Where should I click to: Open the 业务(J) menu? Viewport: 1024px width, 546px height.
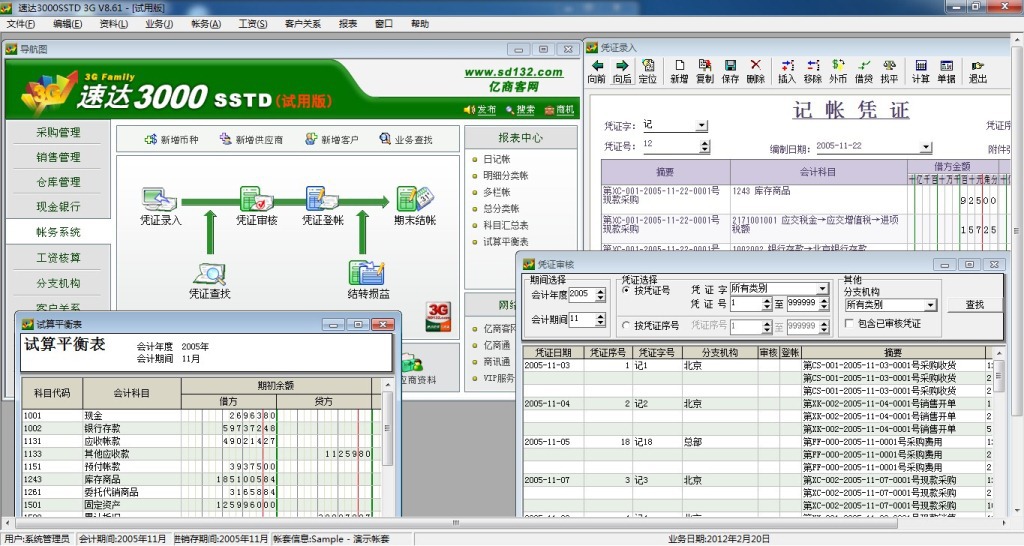[x=159, y=24]
